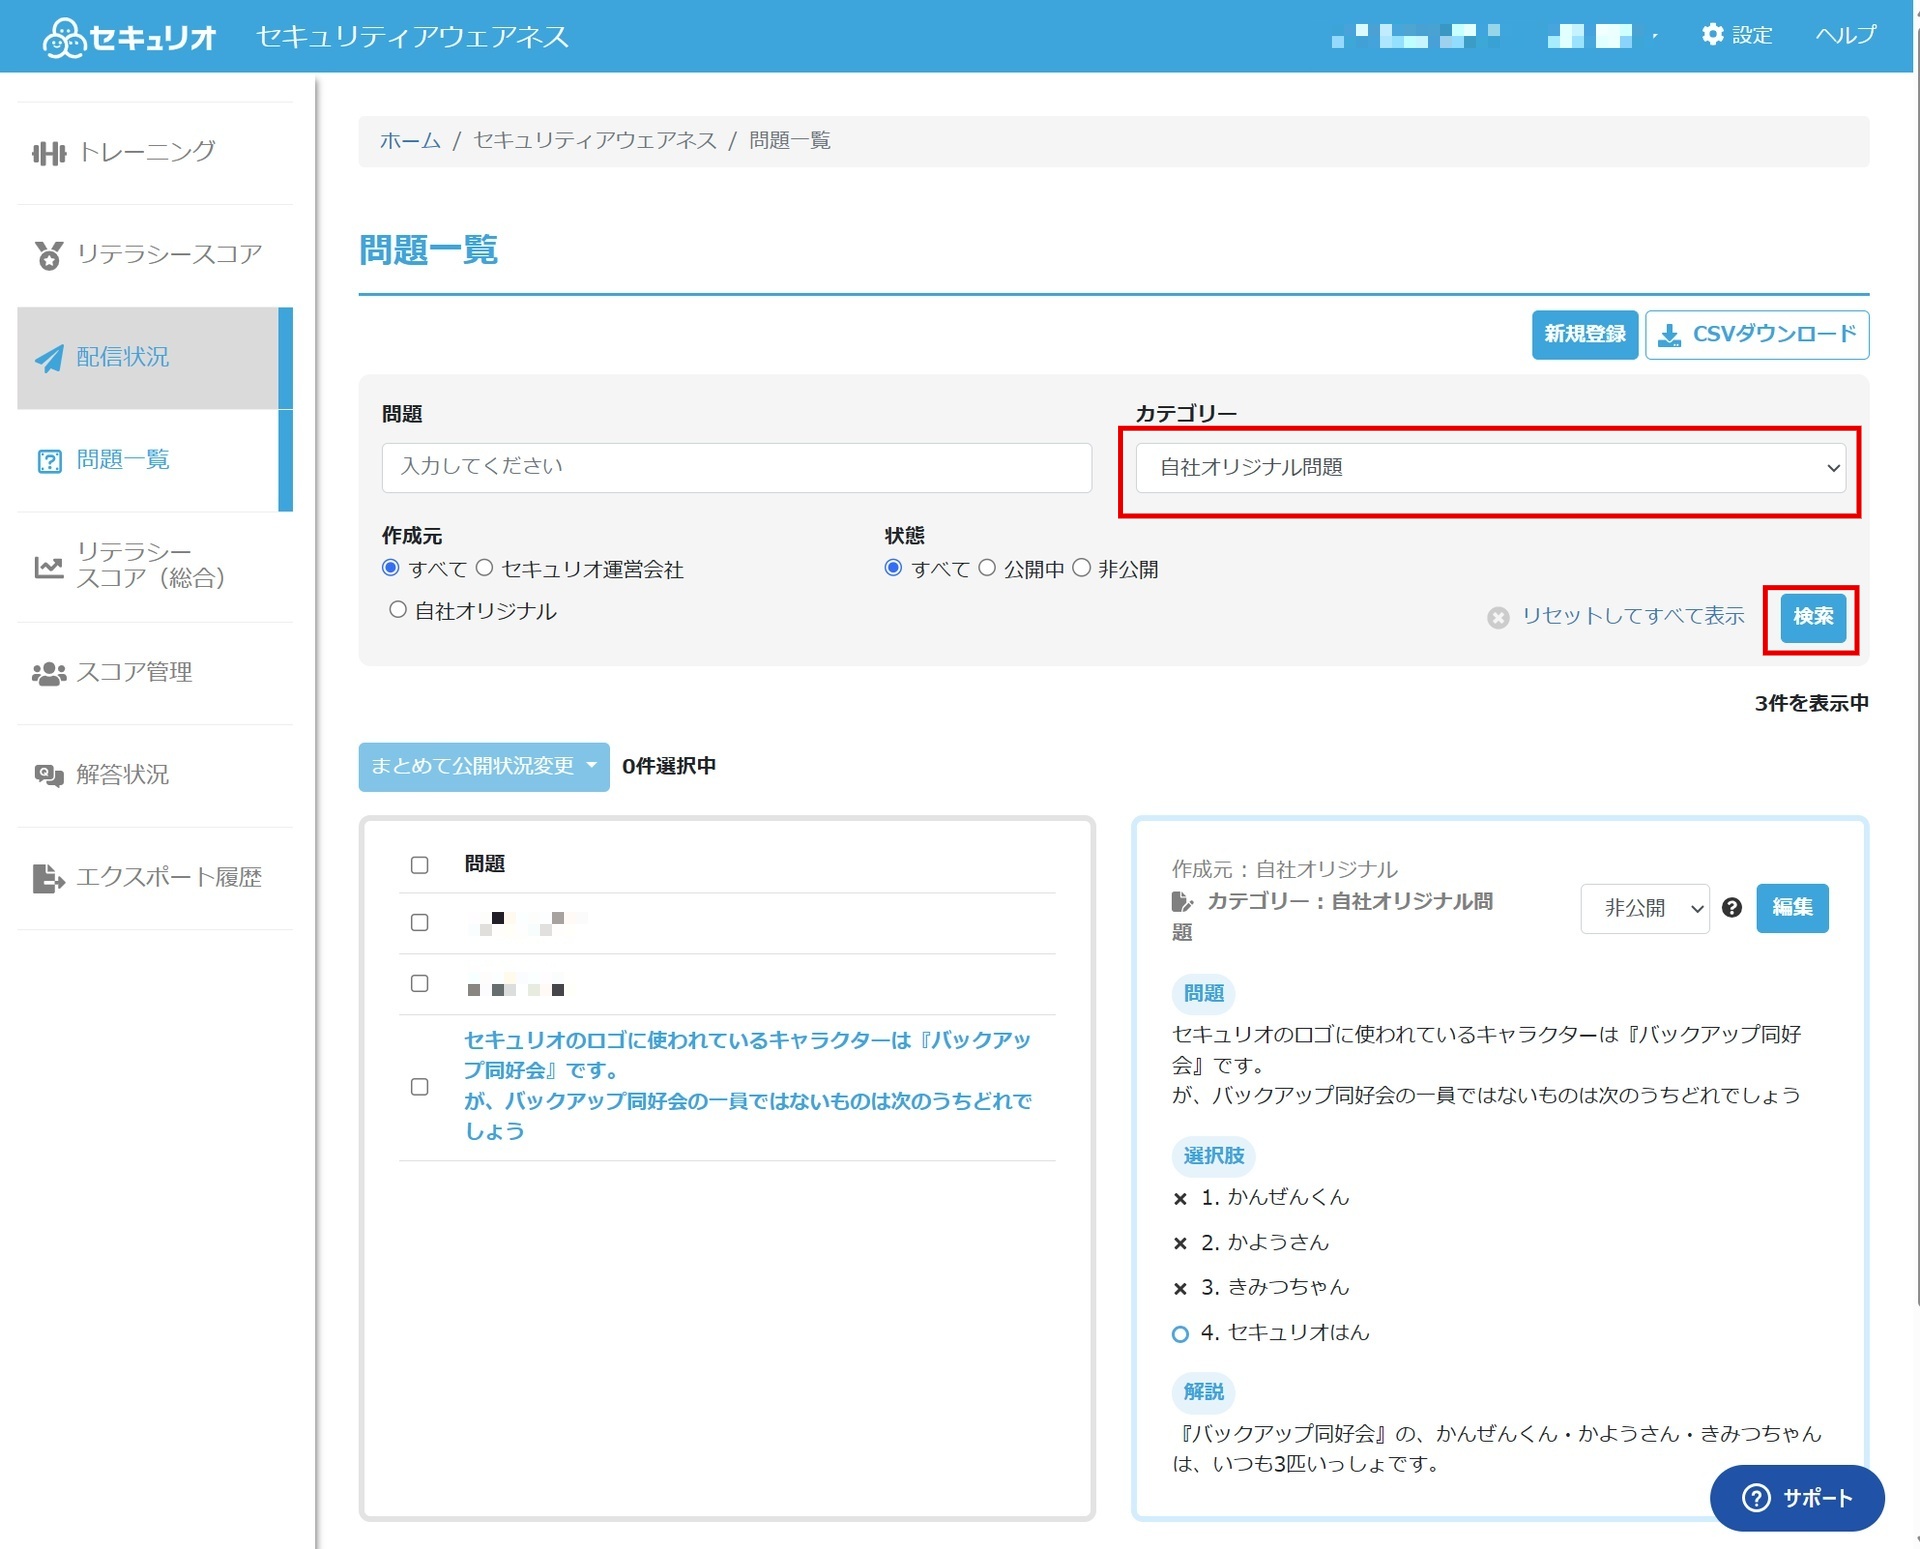Click the 3件を表示中 count text
The width and height of the screenshot is (1920, 1549).
[x=1811, y=704]
